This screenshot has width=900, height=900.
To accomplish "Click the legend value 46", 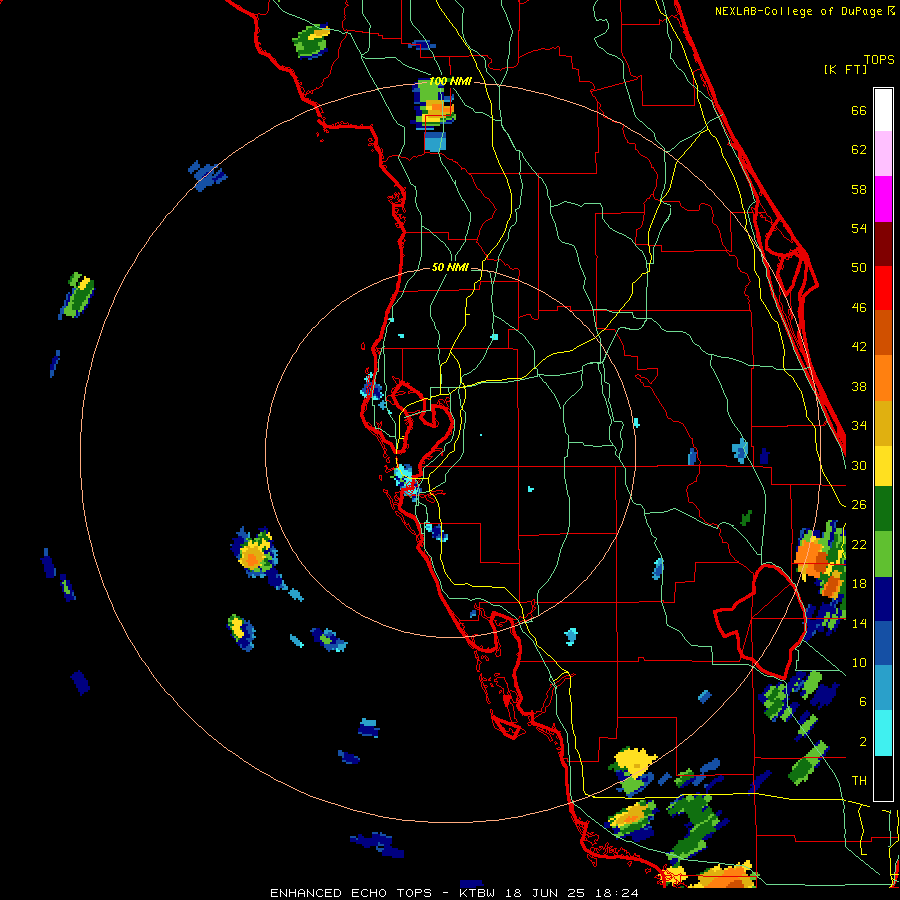I will point(859,308).
